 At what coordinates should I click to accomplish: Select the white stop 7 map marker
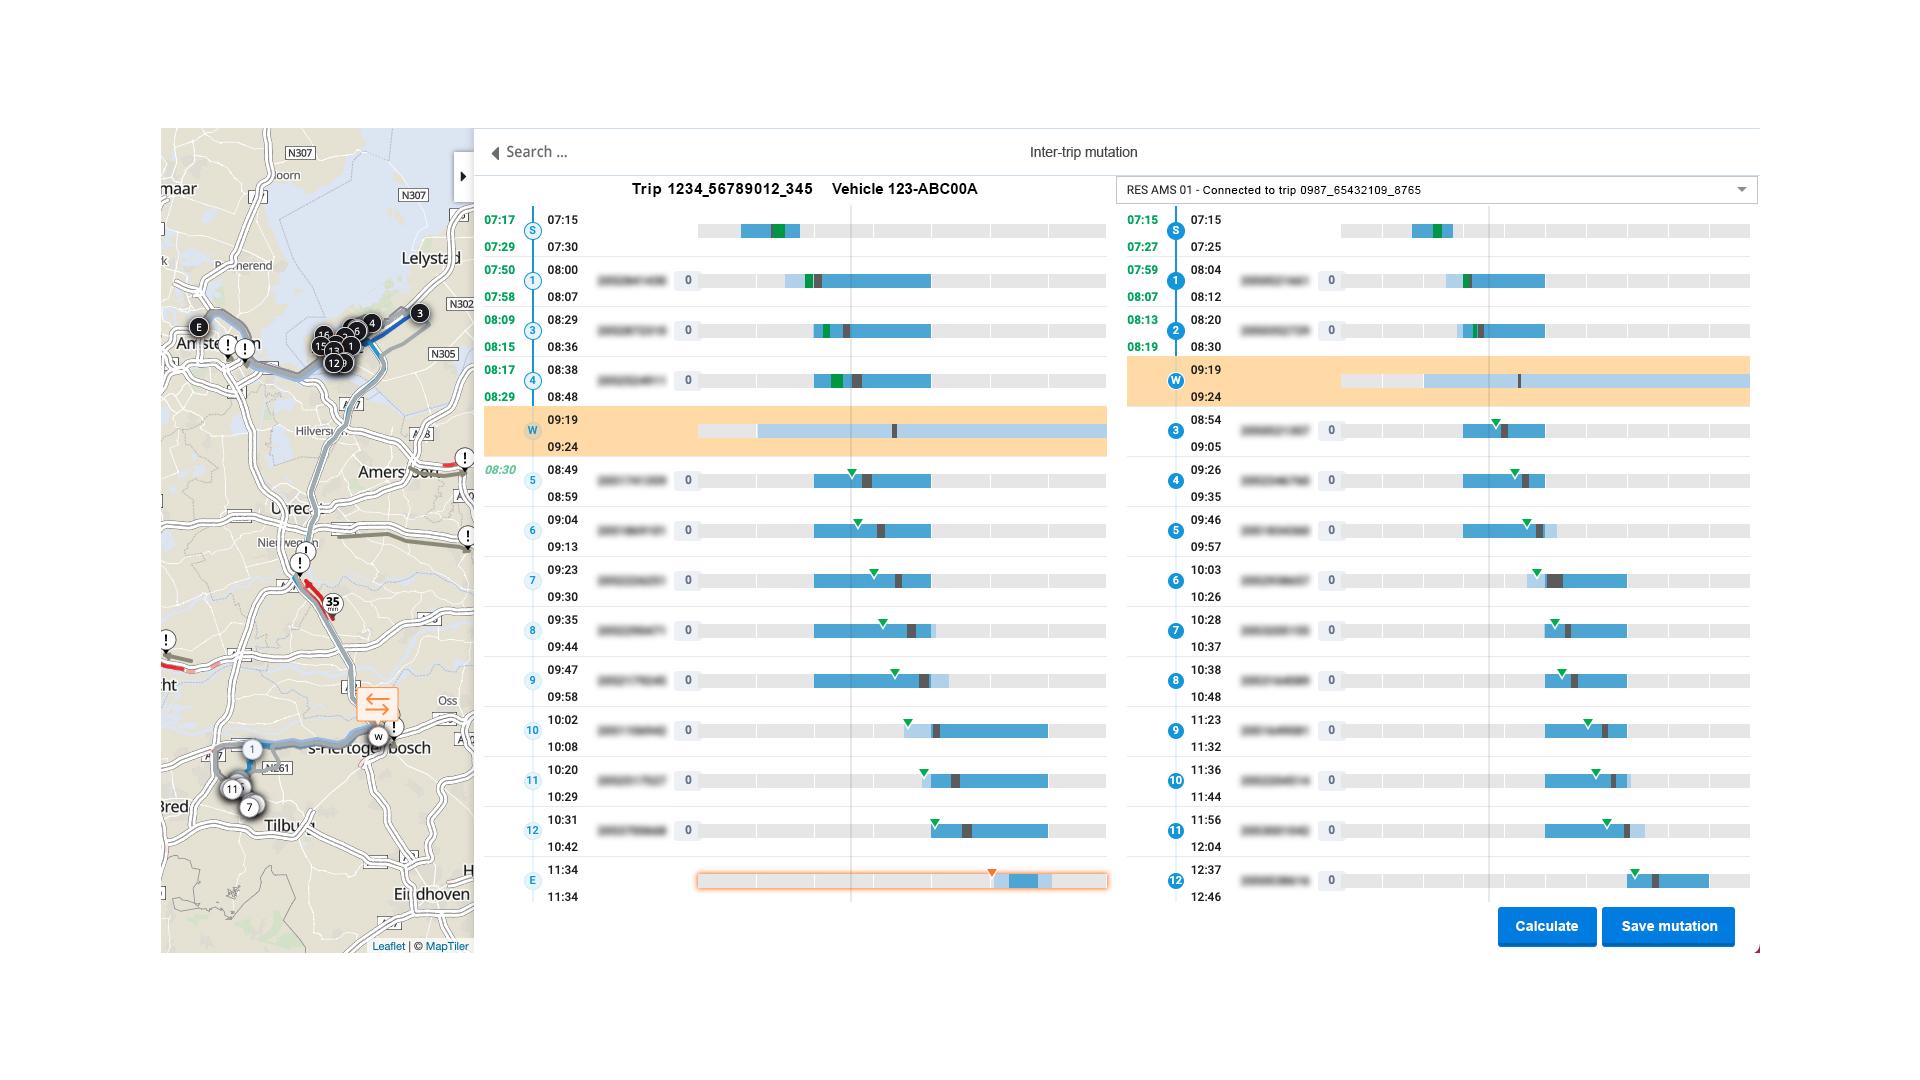(x=249, y=807)
